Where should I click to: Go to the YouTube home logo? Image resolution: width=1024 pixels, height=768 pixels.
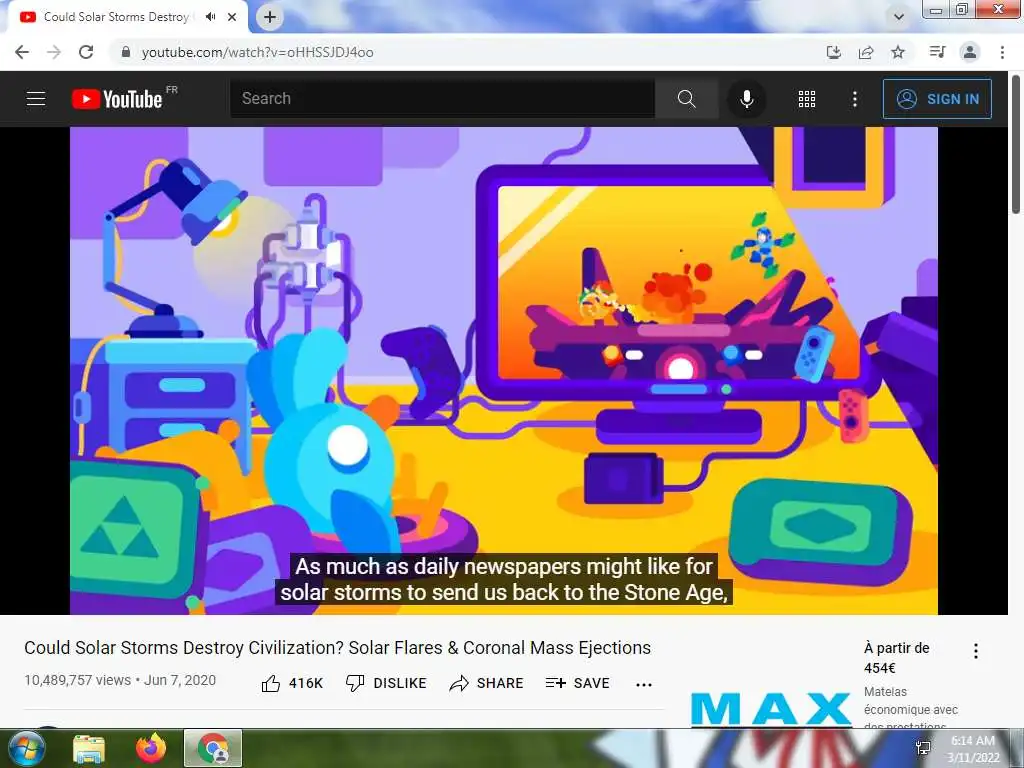pyautogui.click(x=118, y=99)
